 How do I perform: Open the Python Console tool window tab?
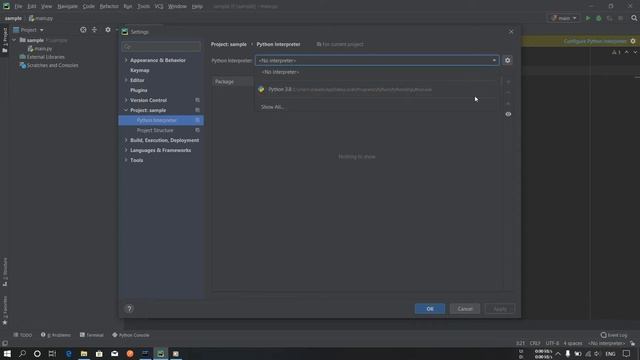click(131, 335)
